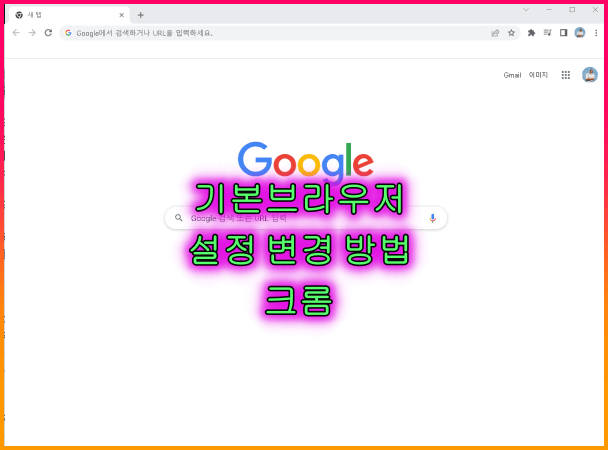
Task: Go forward using the forward arrow
Action: 32,33
